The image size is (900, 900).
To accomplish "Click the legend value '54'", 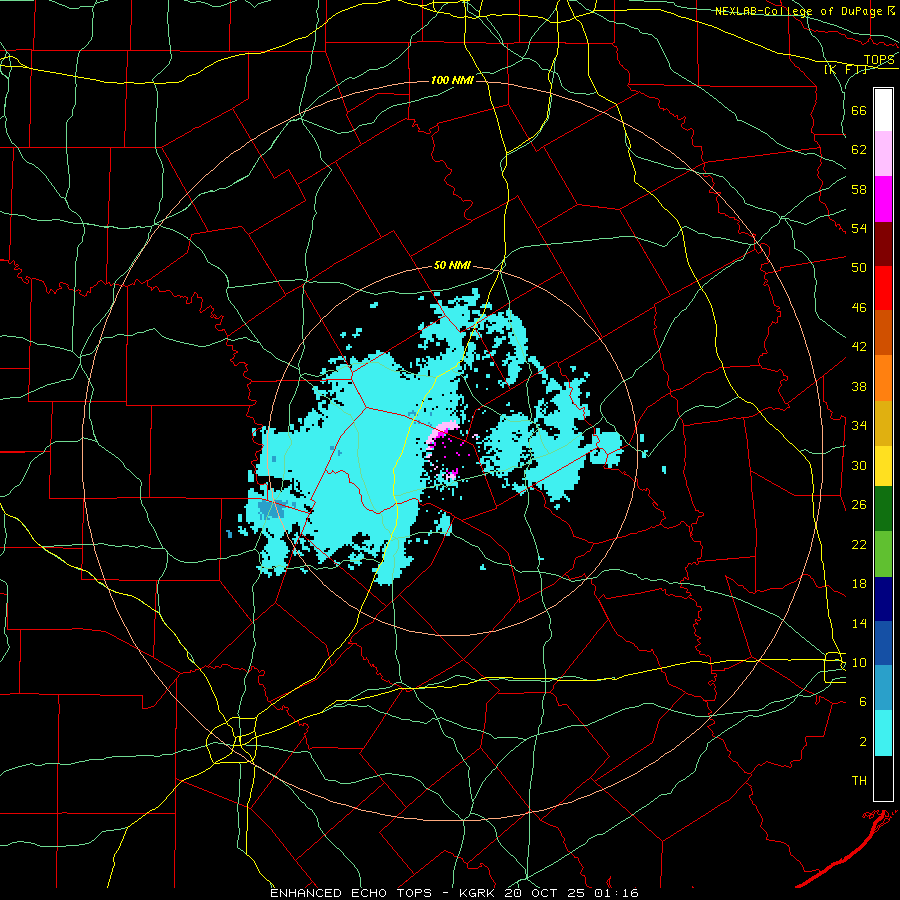I will [x=859, y=228].
